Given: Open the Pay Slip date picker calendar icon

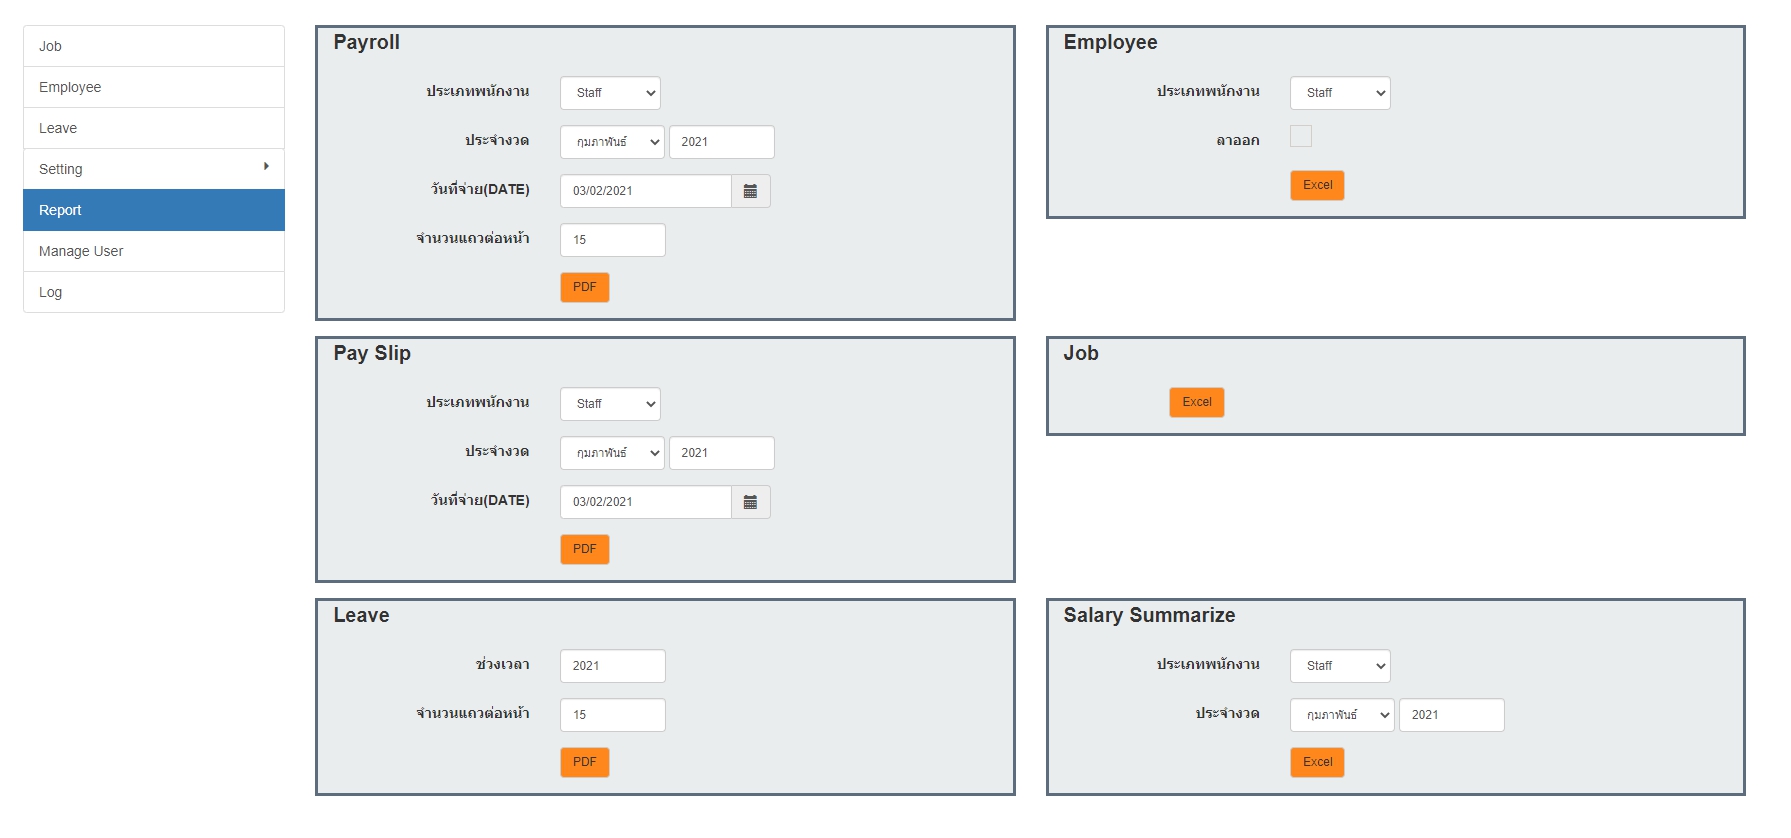Looking at the screenshot, I should [751, 502].
